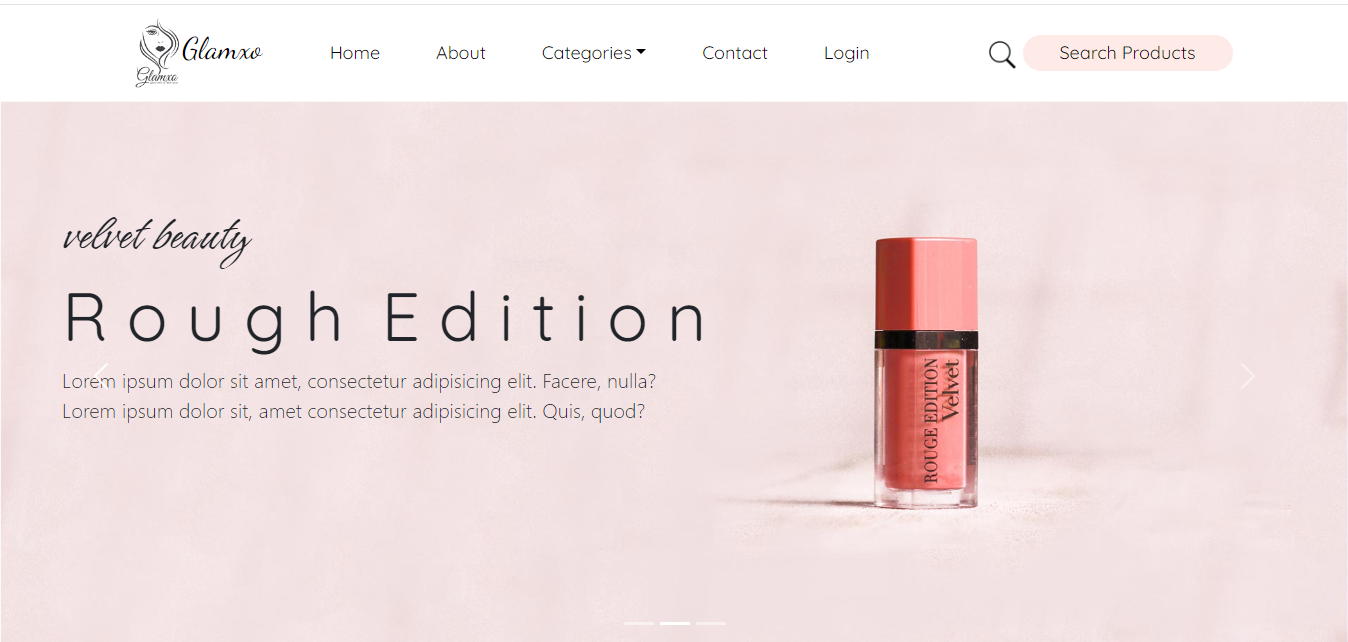1348x642 pixels.
Task: Click the Login link in navbar
Action: [846, 53]
